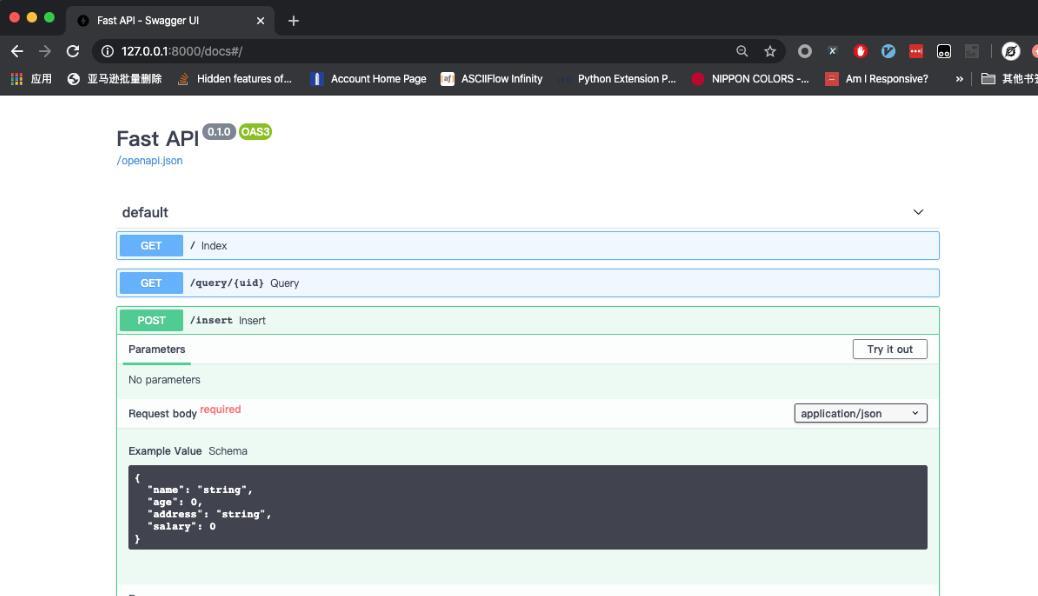Switch to the Schema tab
The height and width of the screenshot is (596, 1038).
(228, 451)
